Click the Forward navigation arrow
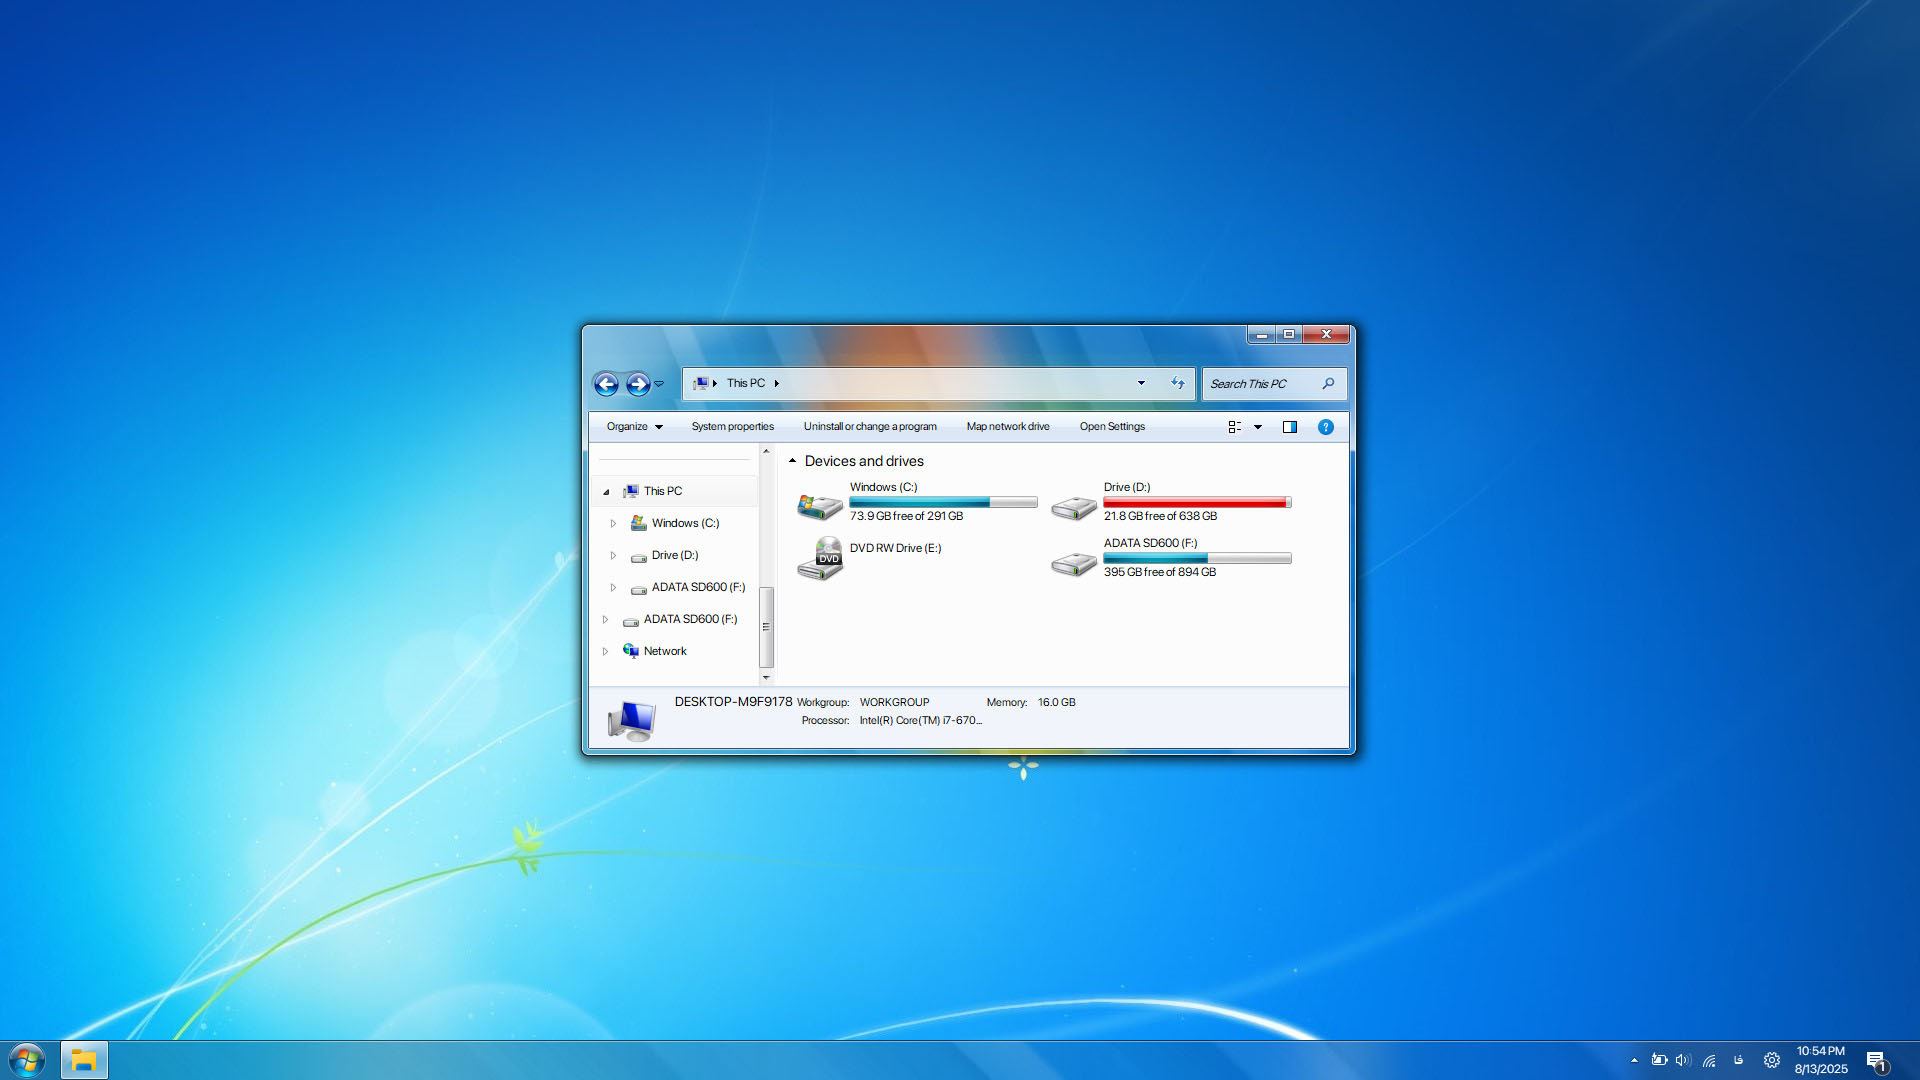Screen dimensions: 1920x1080 pyautogui.click(x=638, y=384)
